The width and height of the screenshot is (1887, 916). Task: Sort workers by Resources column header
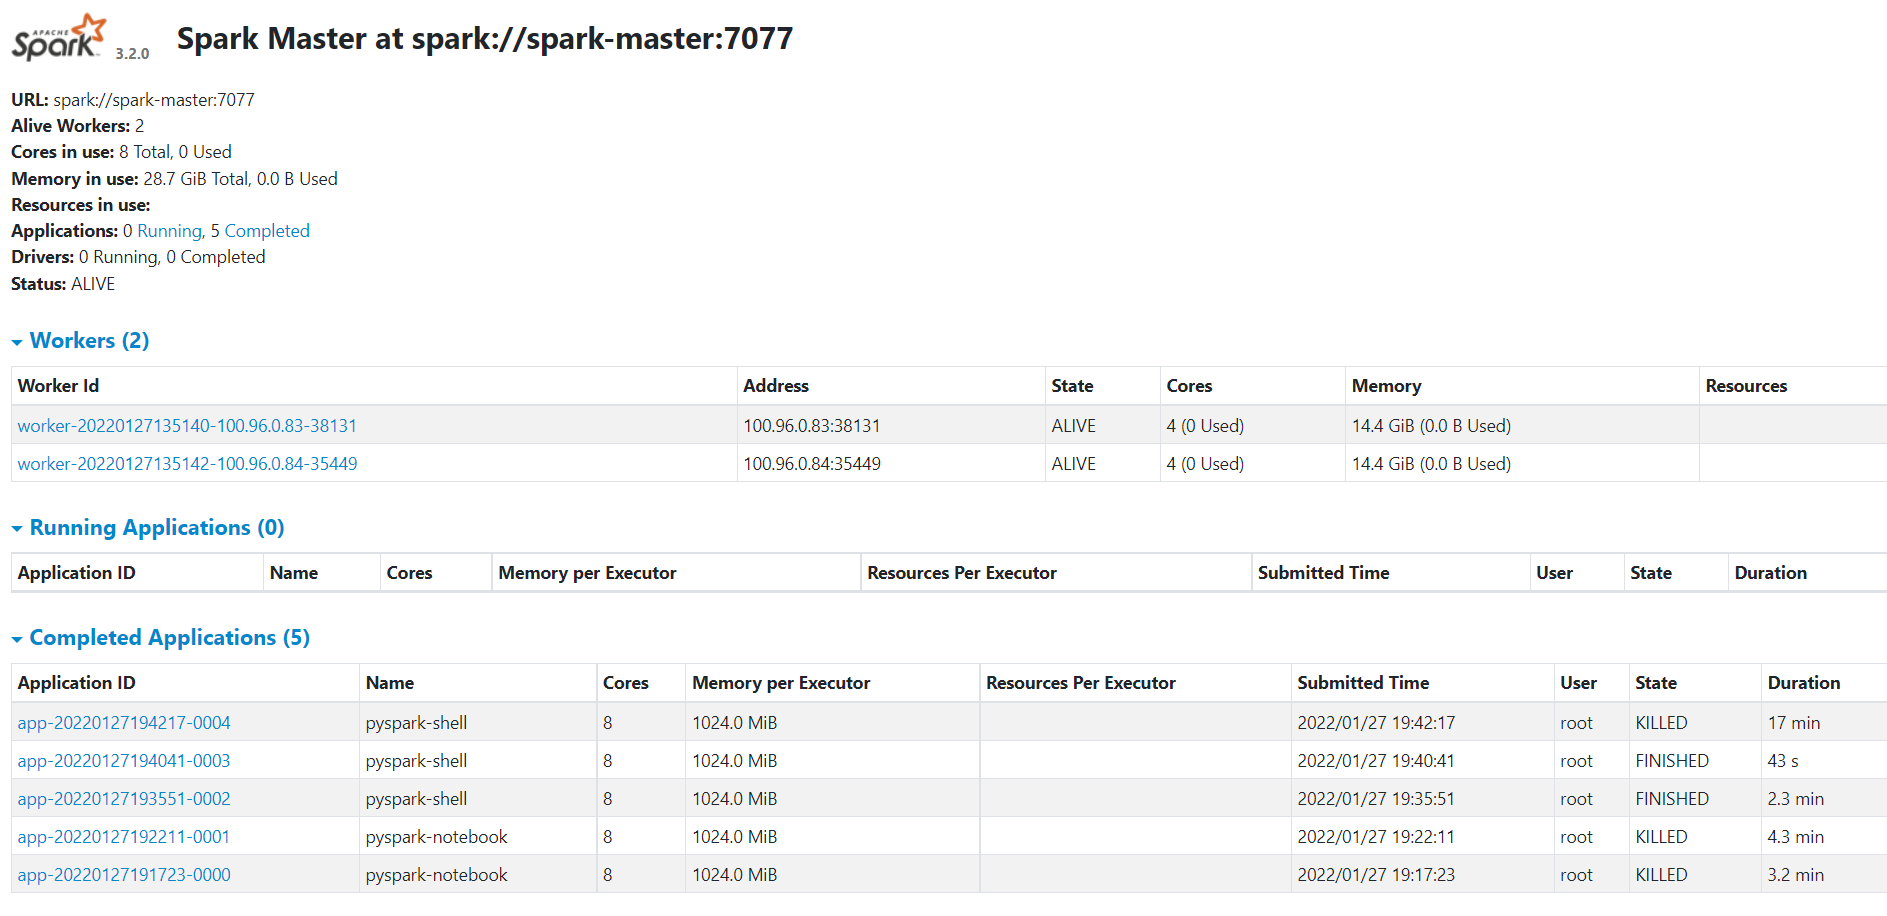pyautogui.click(x=1746, y=386)
